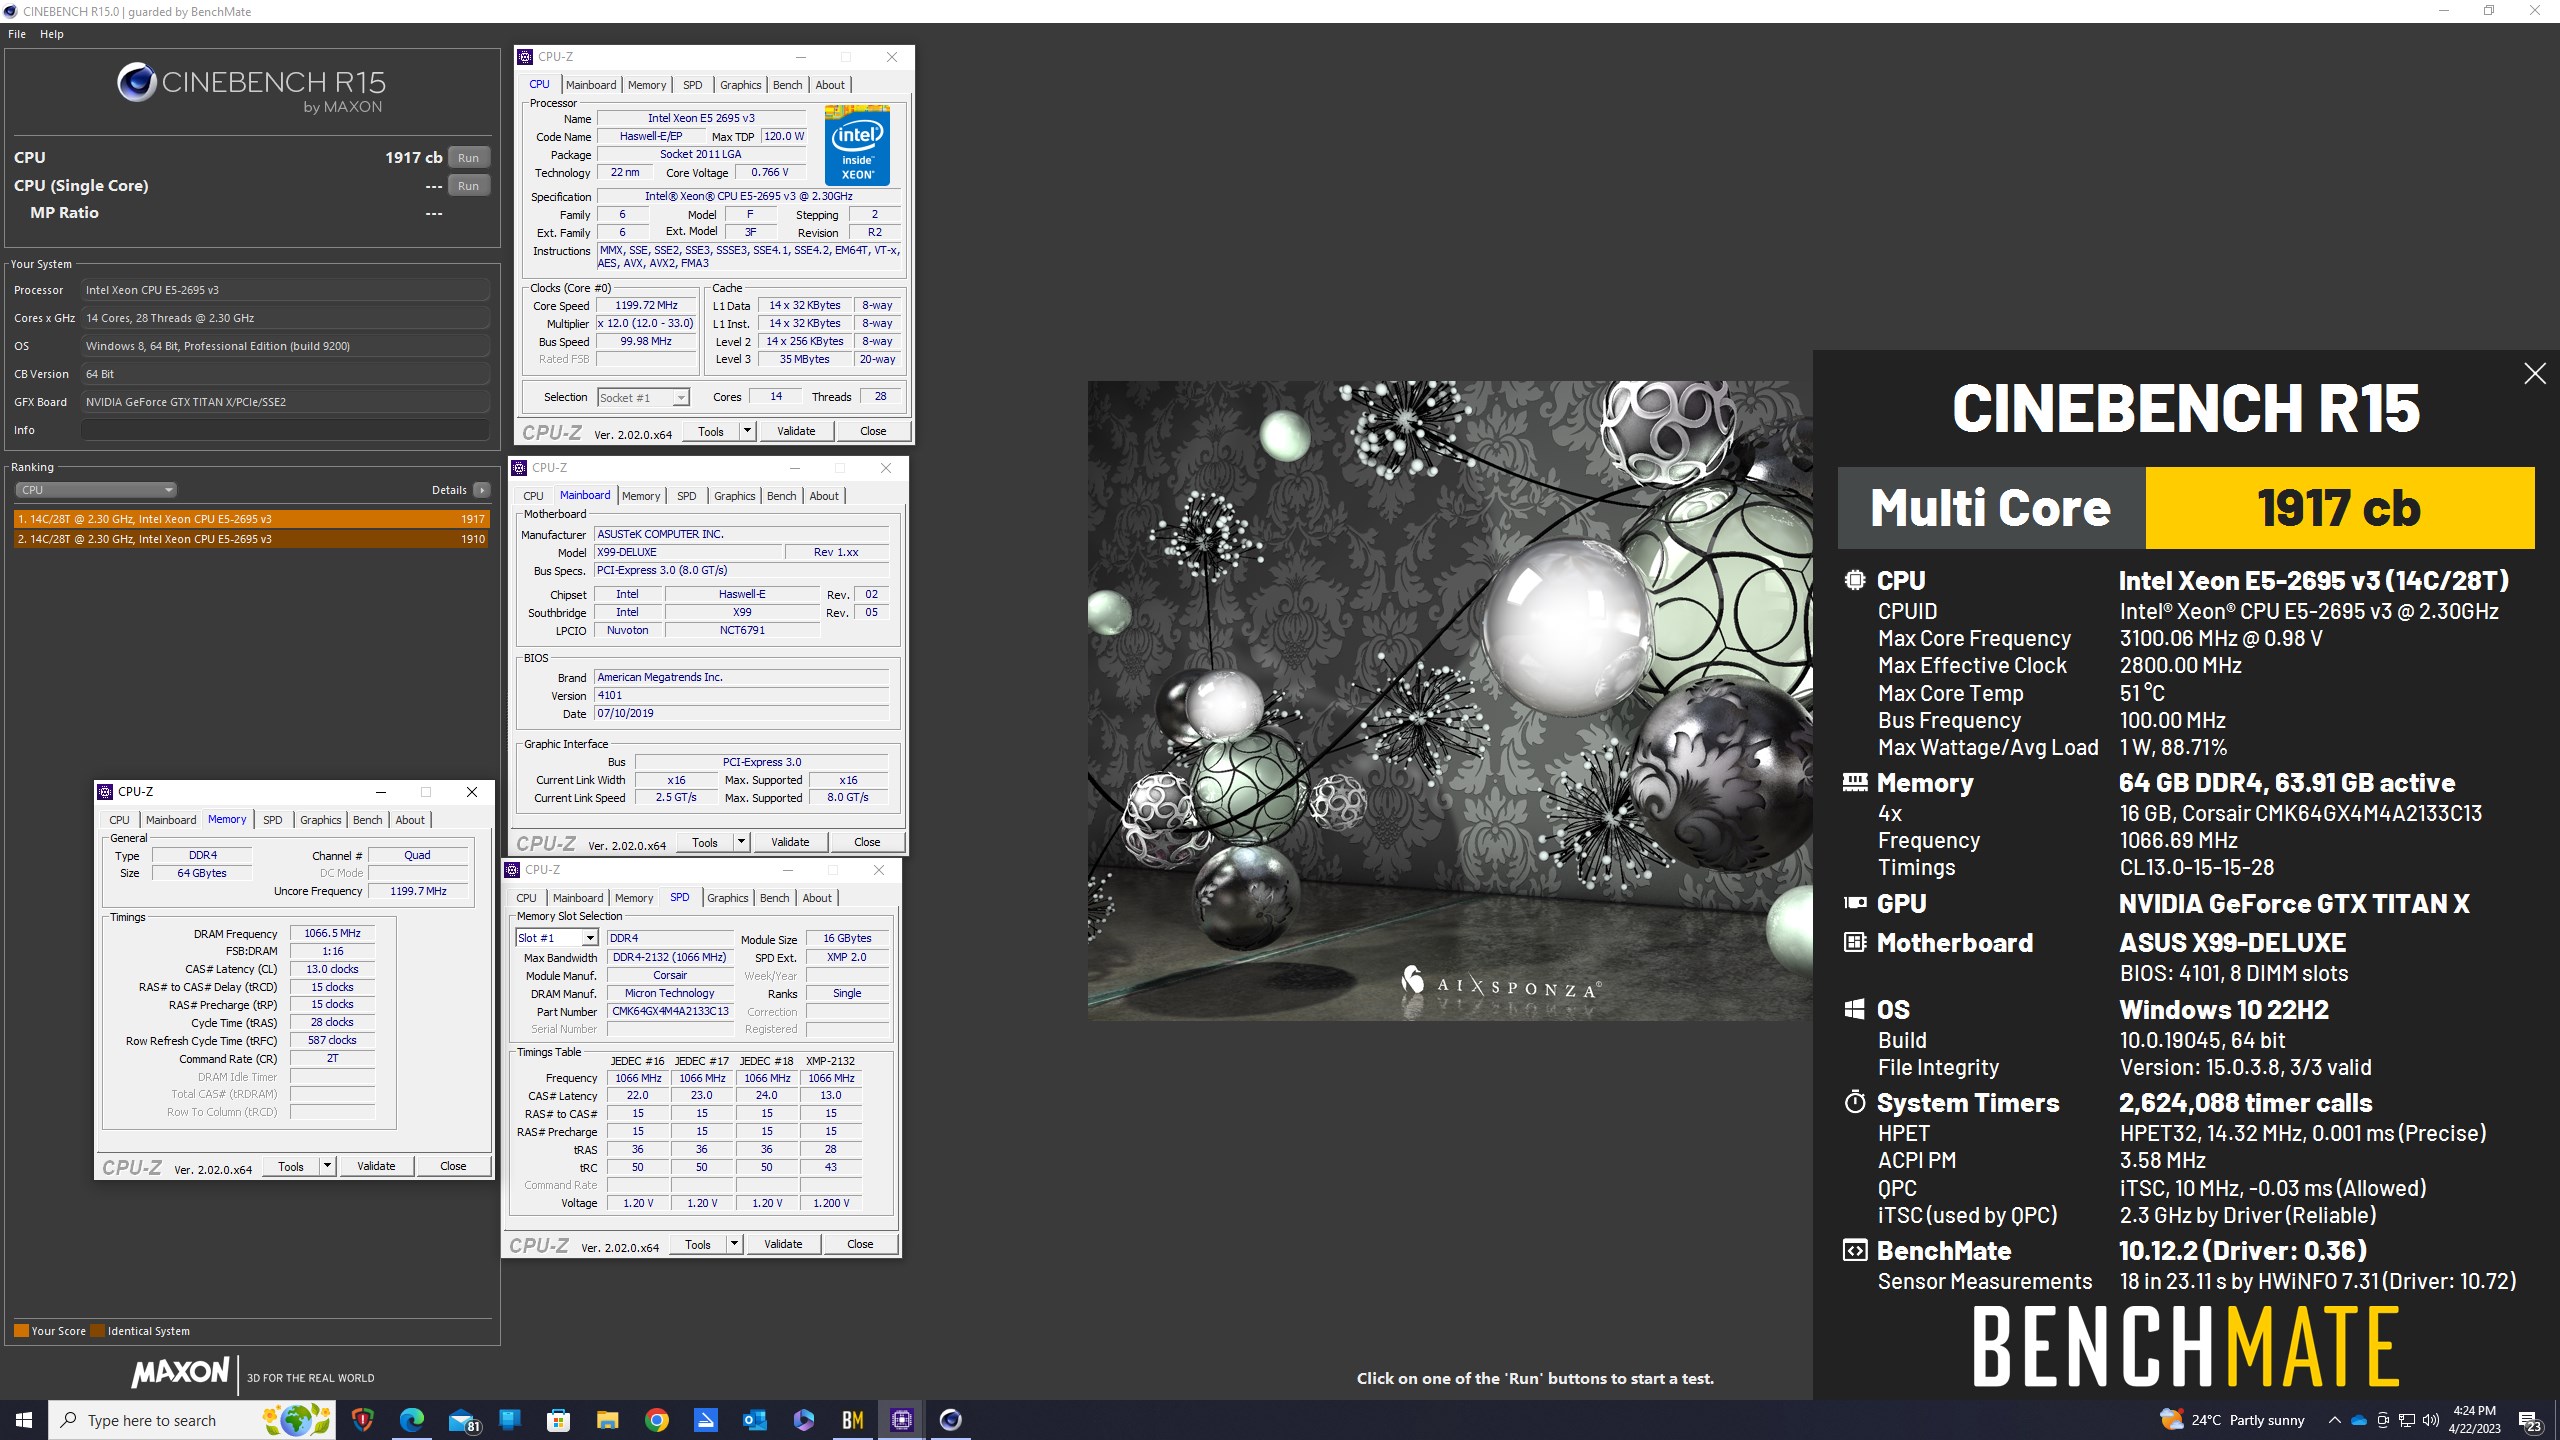Open the volume control in system tray

click(2431, 1420)
